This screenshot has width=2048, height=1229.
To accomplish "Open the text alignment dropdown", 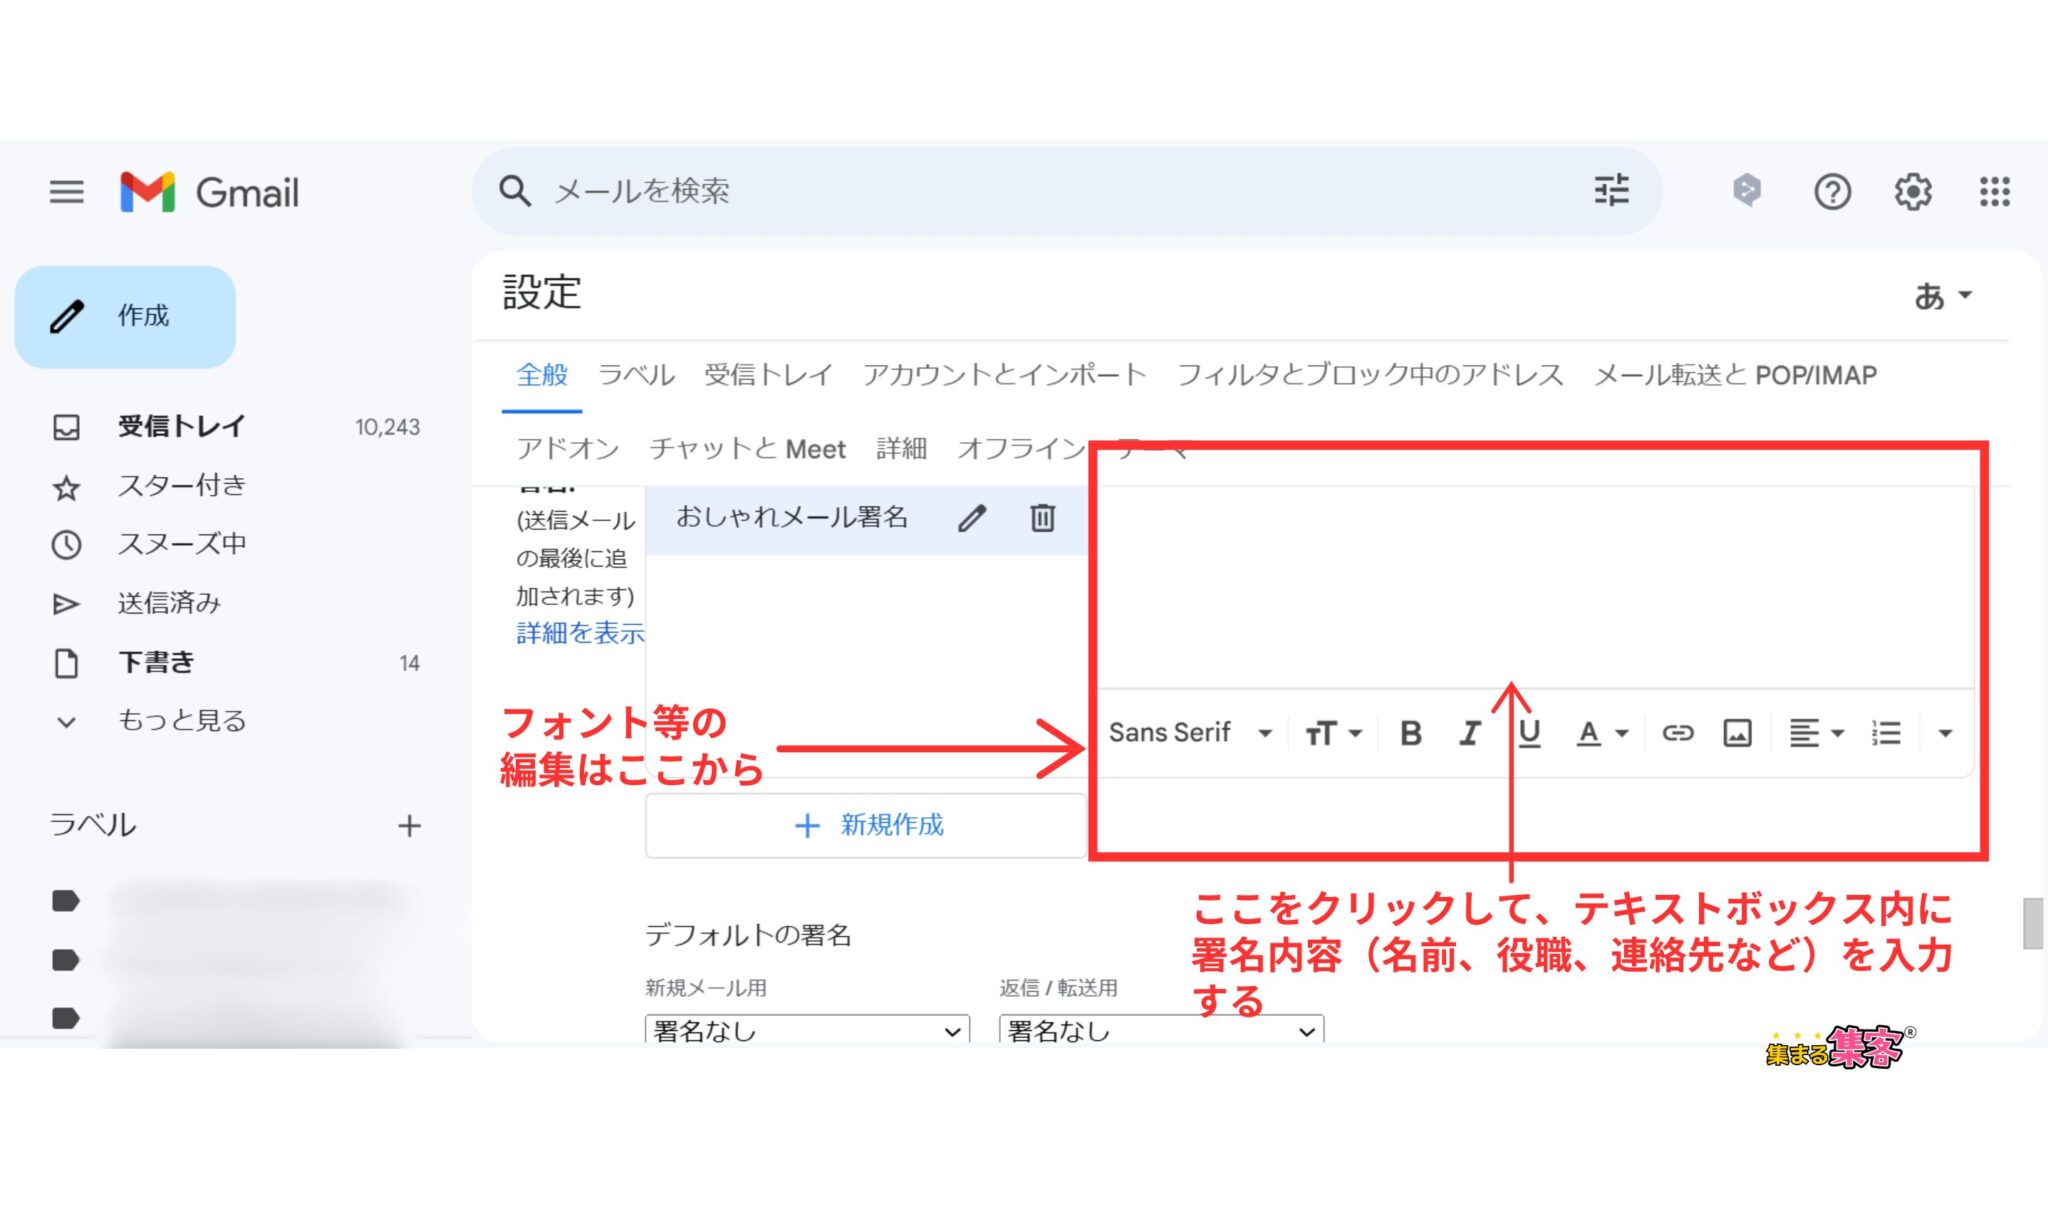I will pyautogui.click(x=1816, y=733).
